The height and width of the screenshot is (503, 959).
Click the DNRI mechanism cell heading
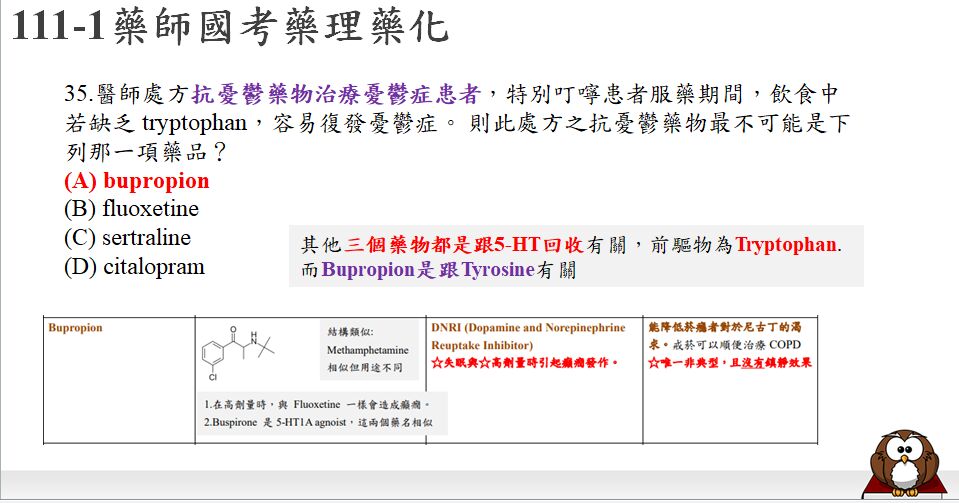tap(528, 336)
